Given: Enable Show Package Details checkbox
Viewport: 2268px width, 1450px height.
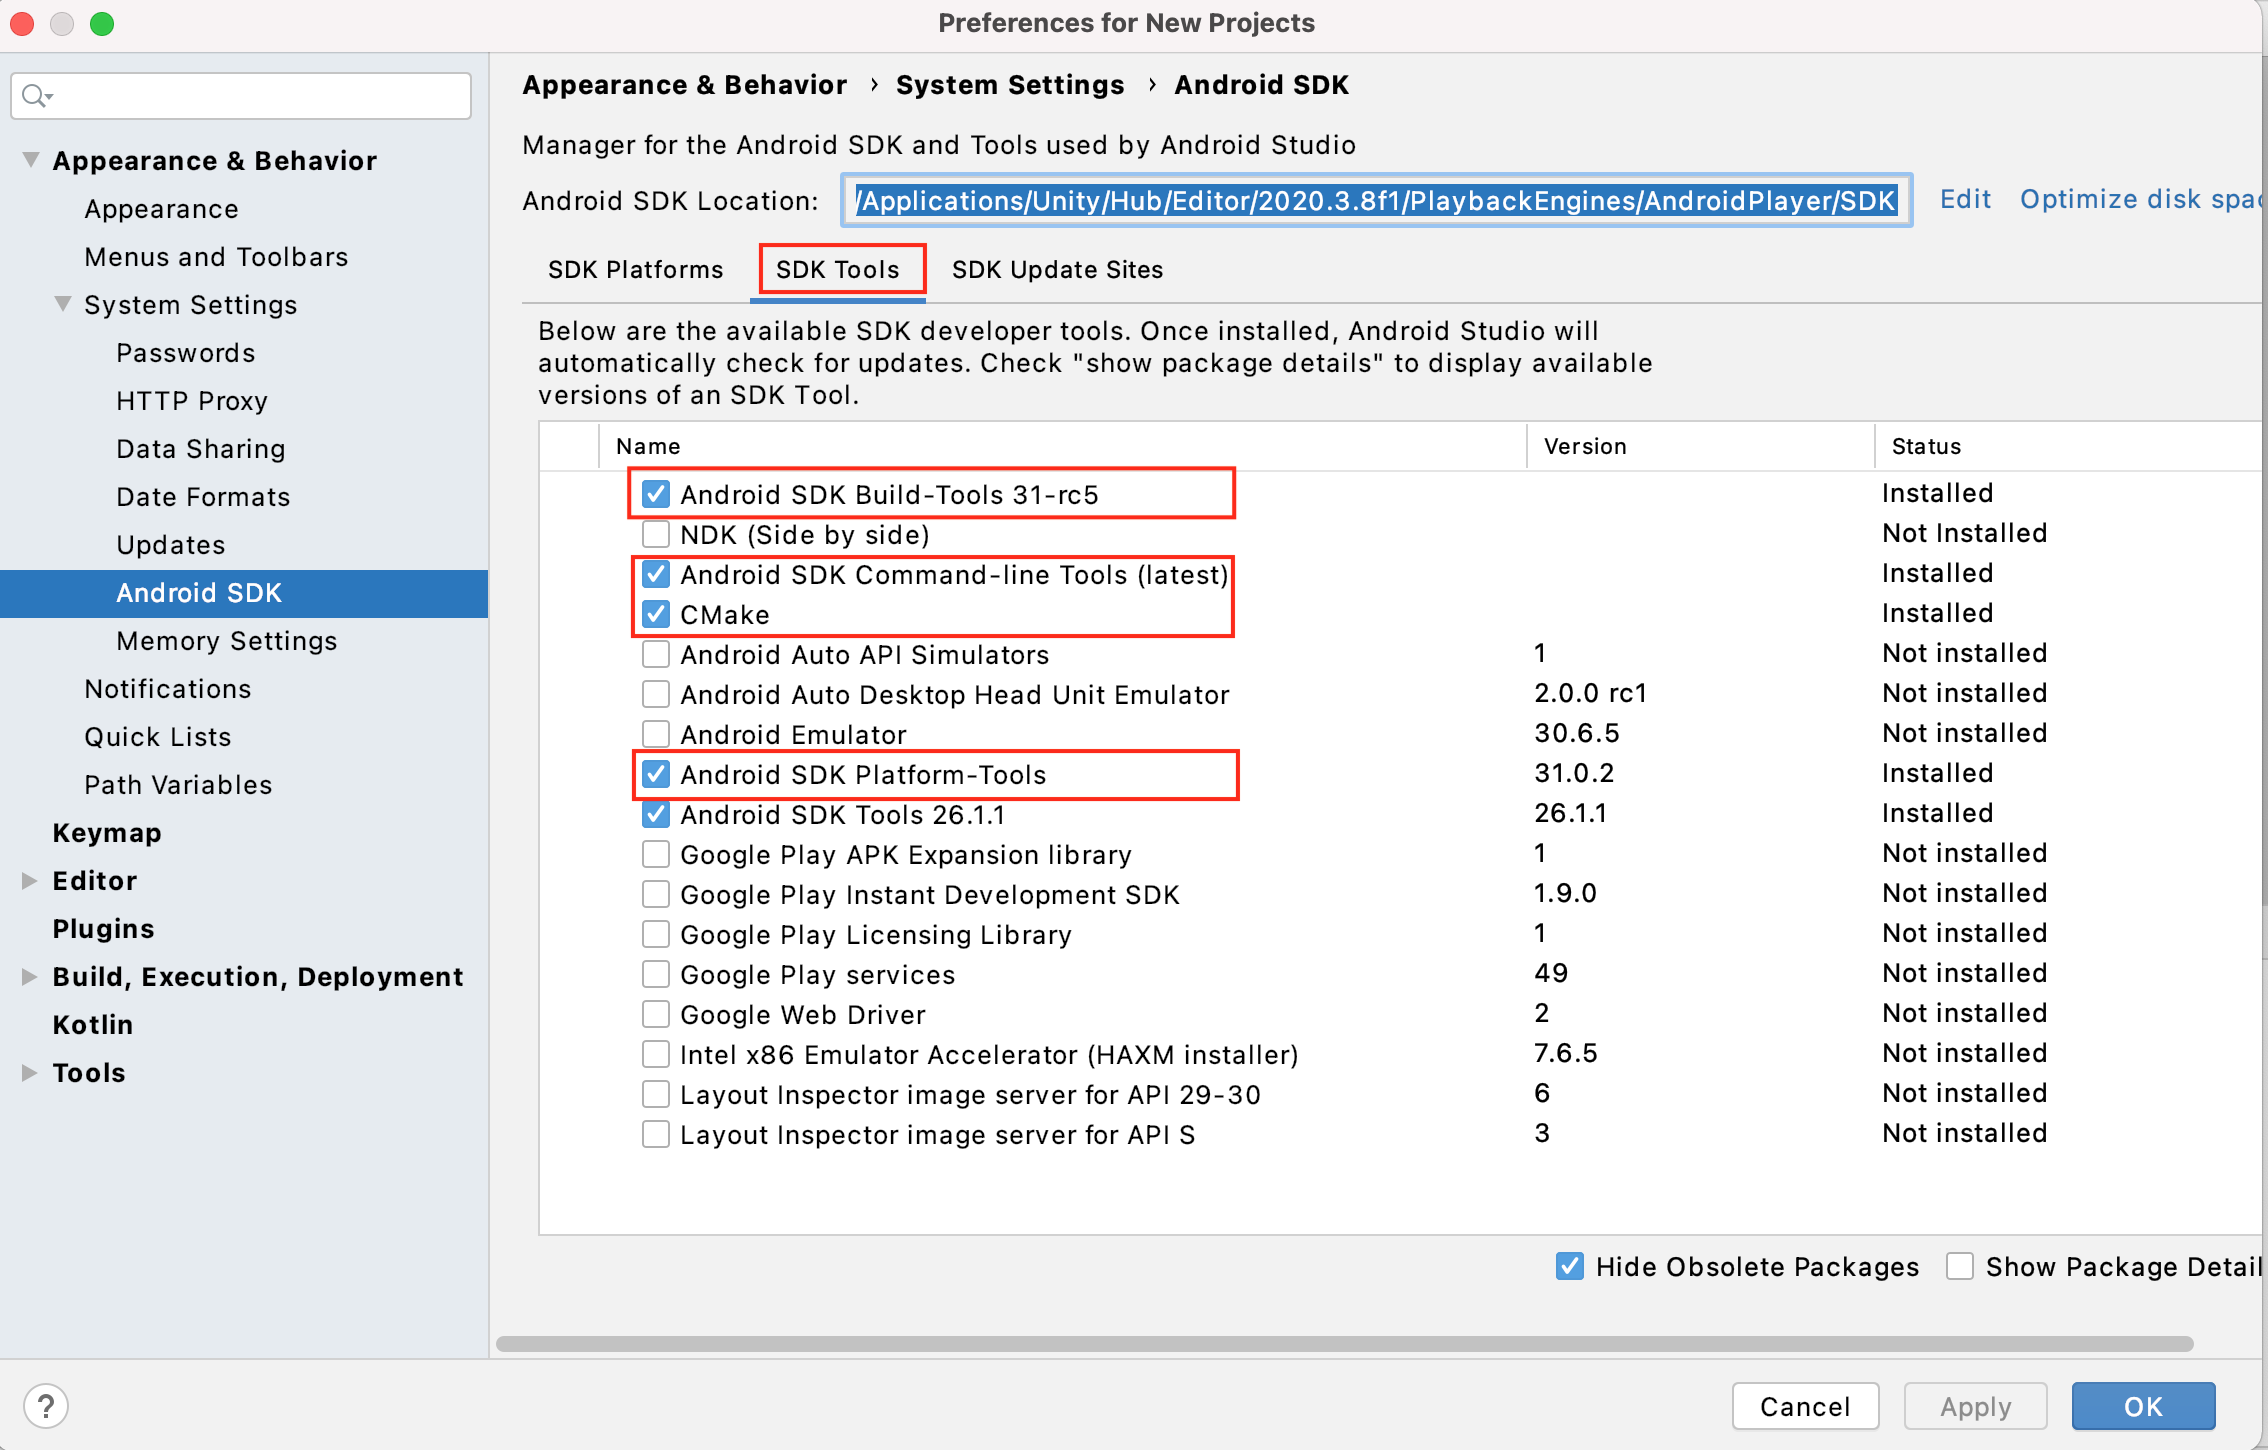Looking at the screenshot, I should point(1960,1266).
